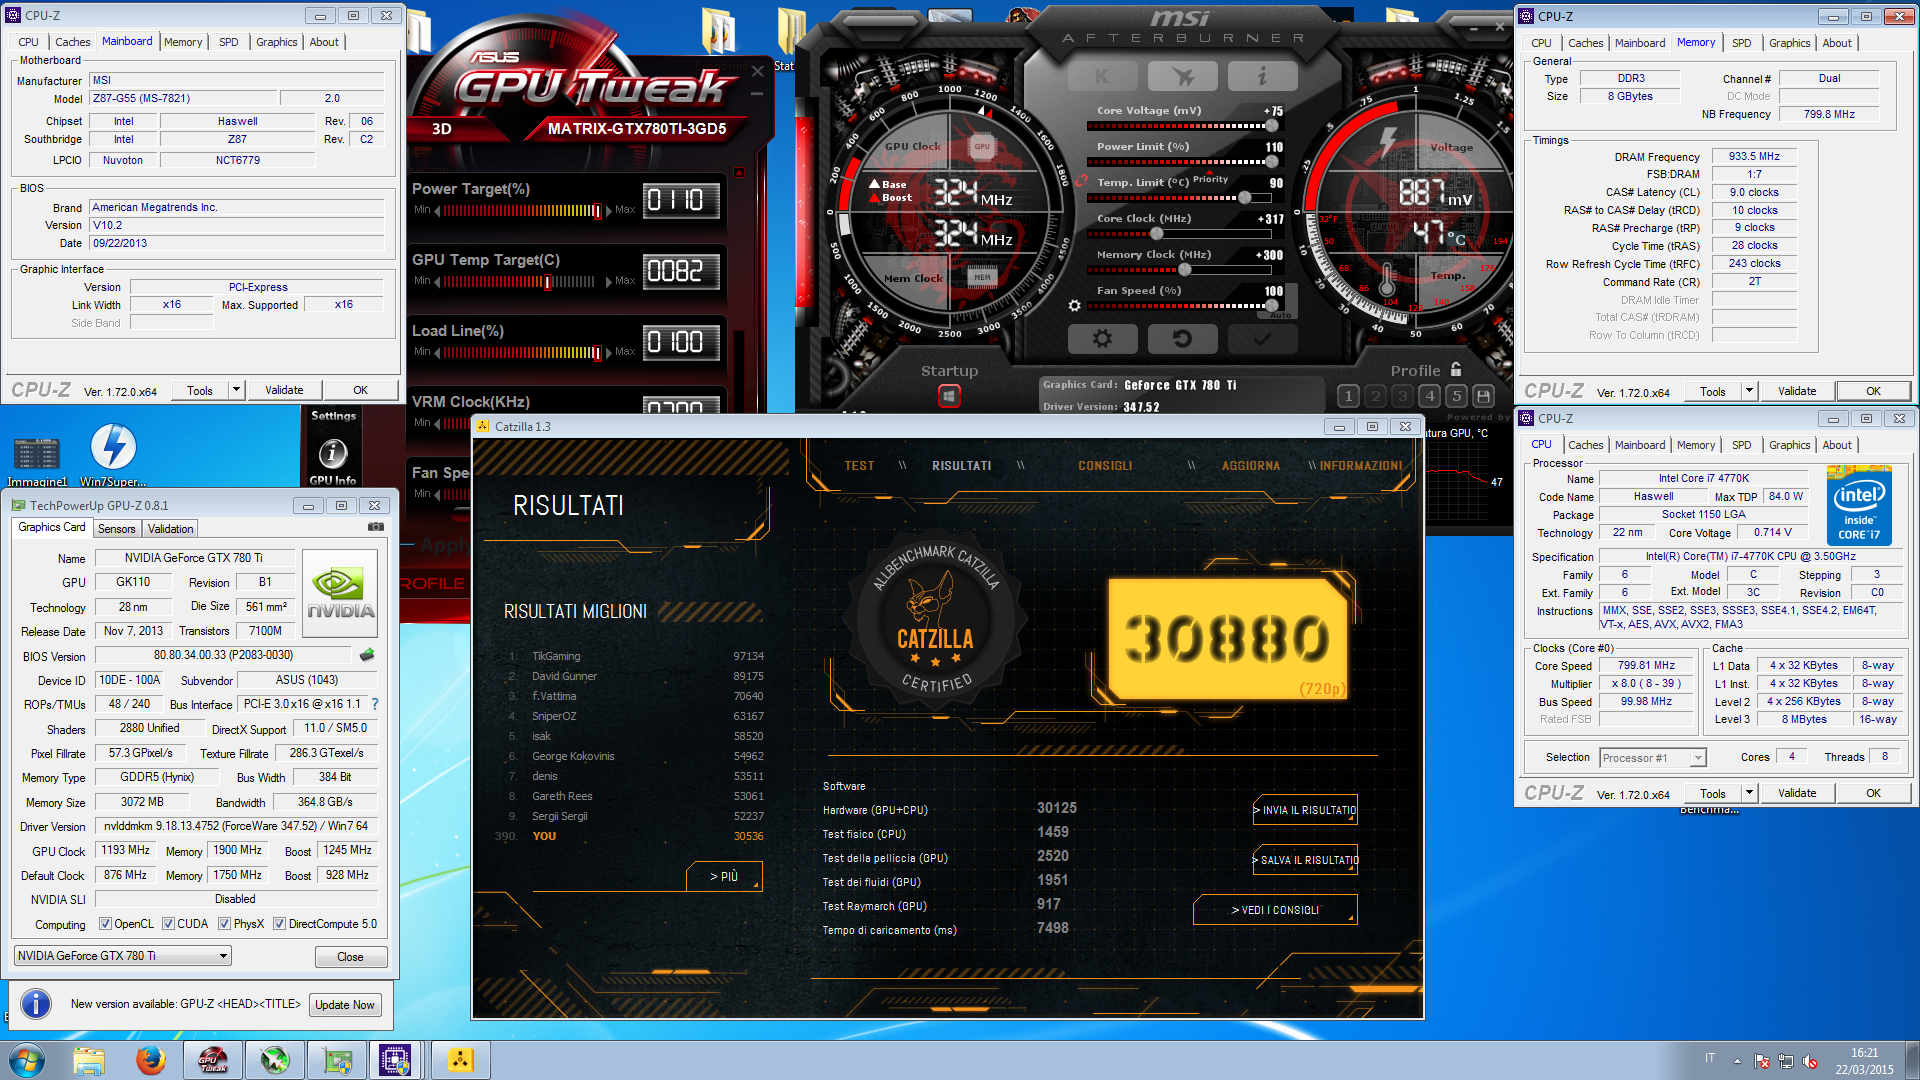Switch to the Sensors tab in GPU-Z
This screenshot has width=1920, height=1080.
click(x=116, y=529)
